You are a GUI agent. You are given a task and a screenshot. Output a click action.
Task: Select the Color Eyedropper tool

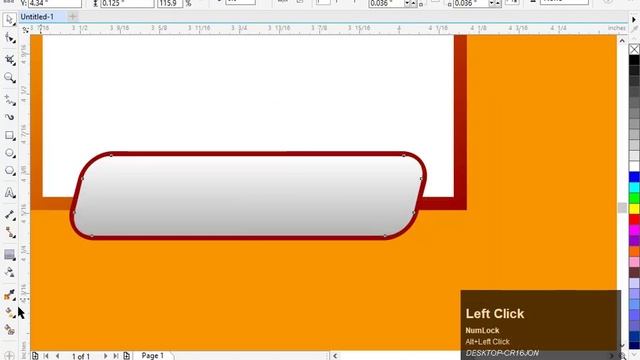(9, 295)
